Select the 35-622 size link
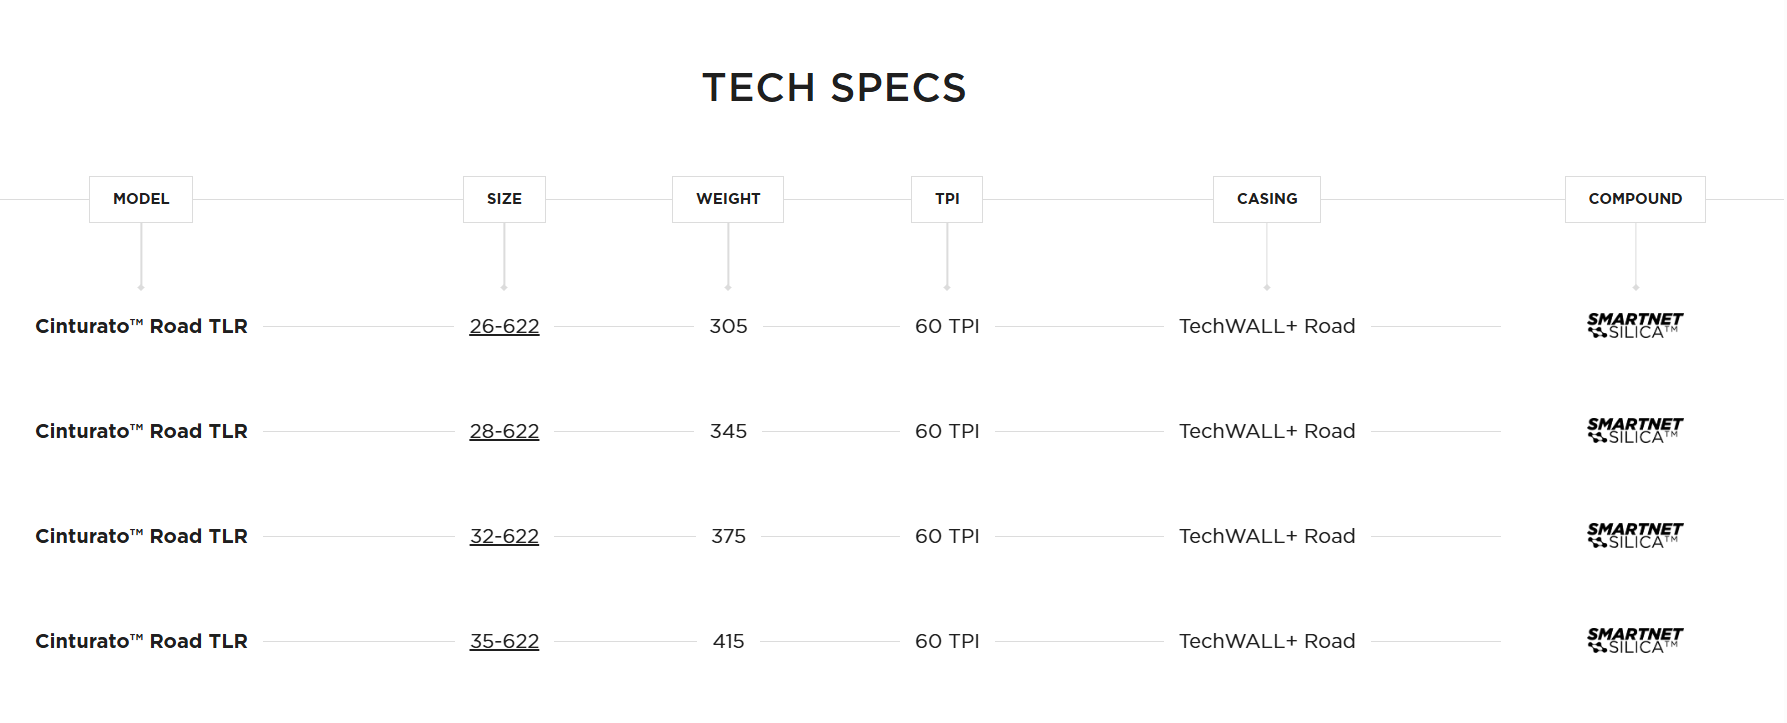This screenshot has height=723, width=1787. pyautogui.click(x=504, y=641)
